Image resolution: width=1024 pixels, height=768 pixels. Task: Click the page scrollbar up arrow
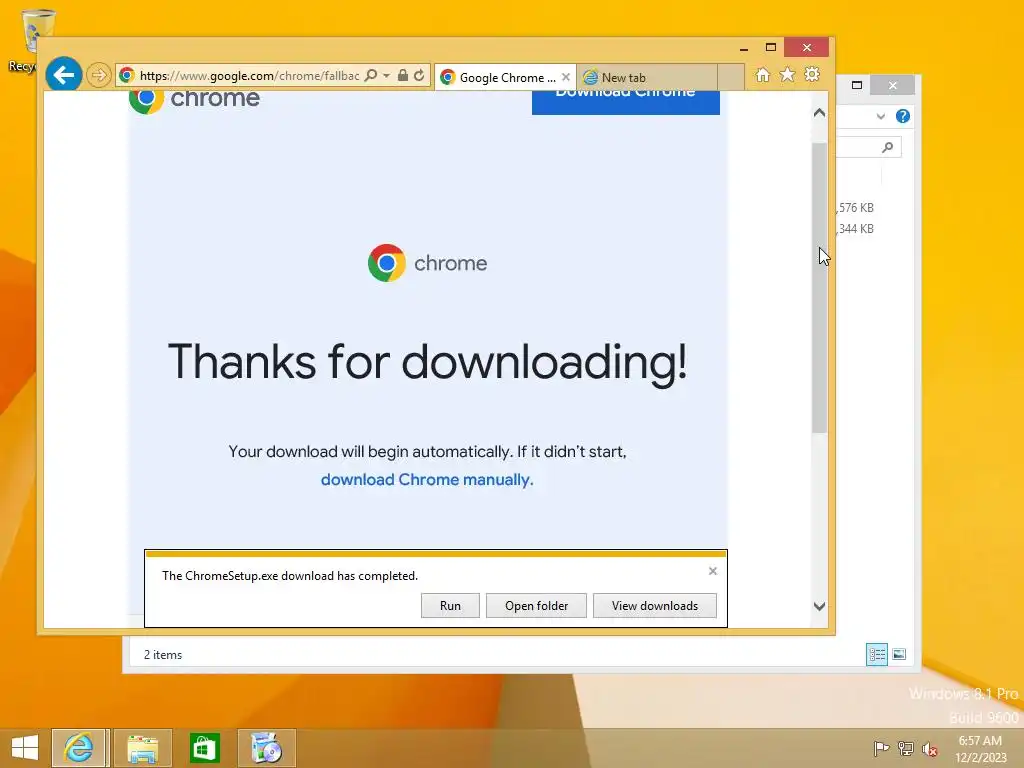(820, 113)
